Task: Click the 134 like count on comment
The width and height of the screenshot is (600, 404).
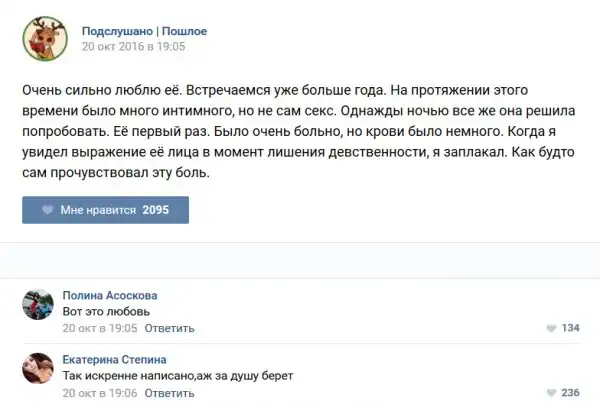Action: 570,328
